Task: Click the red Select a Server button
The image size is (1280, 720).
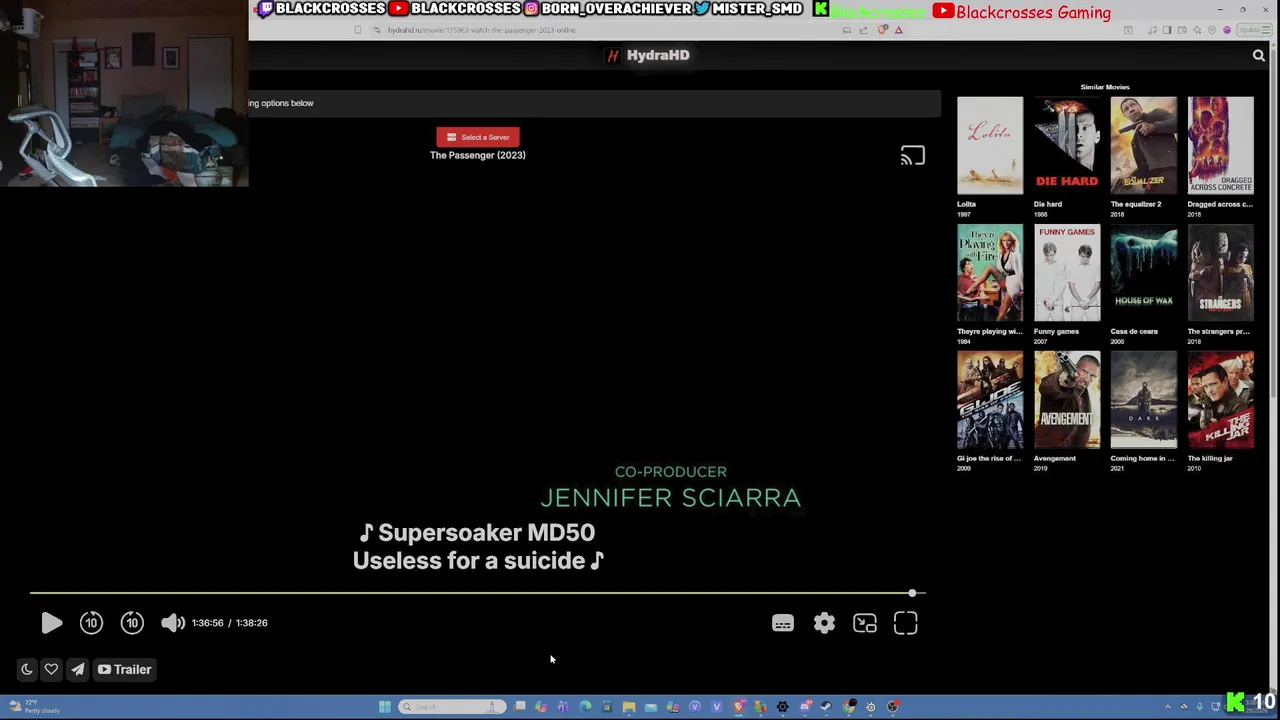Action: point(477,137)
